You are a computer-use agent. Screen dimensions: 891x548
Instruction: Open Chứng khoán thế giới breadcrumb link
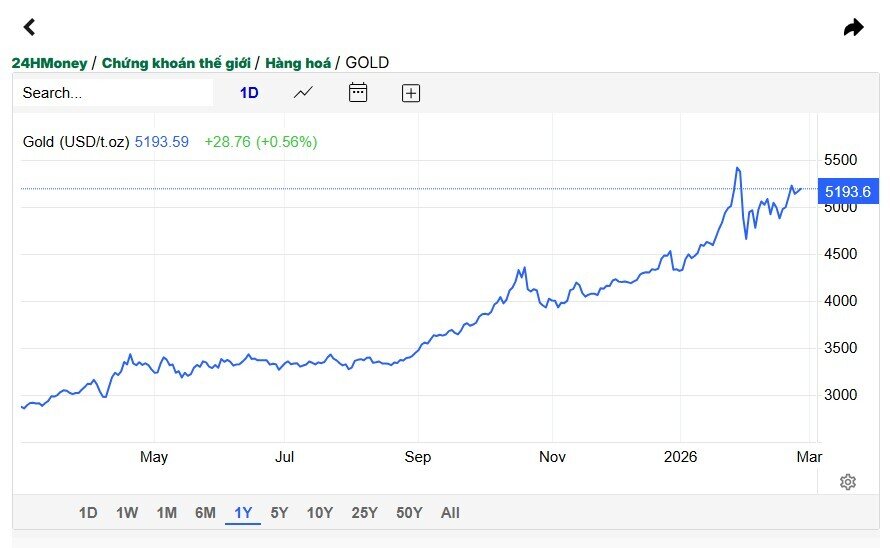pyautogui.click(x=176, y=63)
